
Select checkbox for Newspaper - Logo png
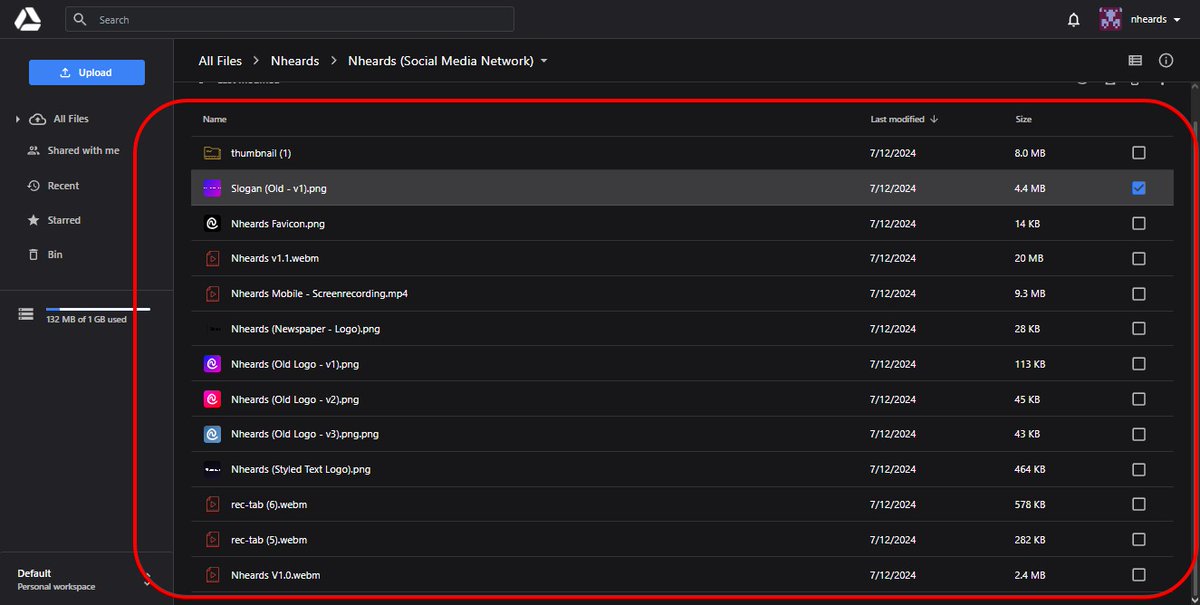pos(1139,329)
